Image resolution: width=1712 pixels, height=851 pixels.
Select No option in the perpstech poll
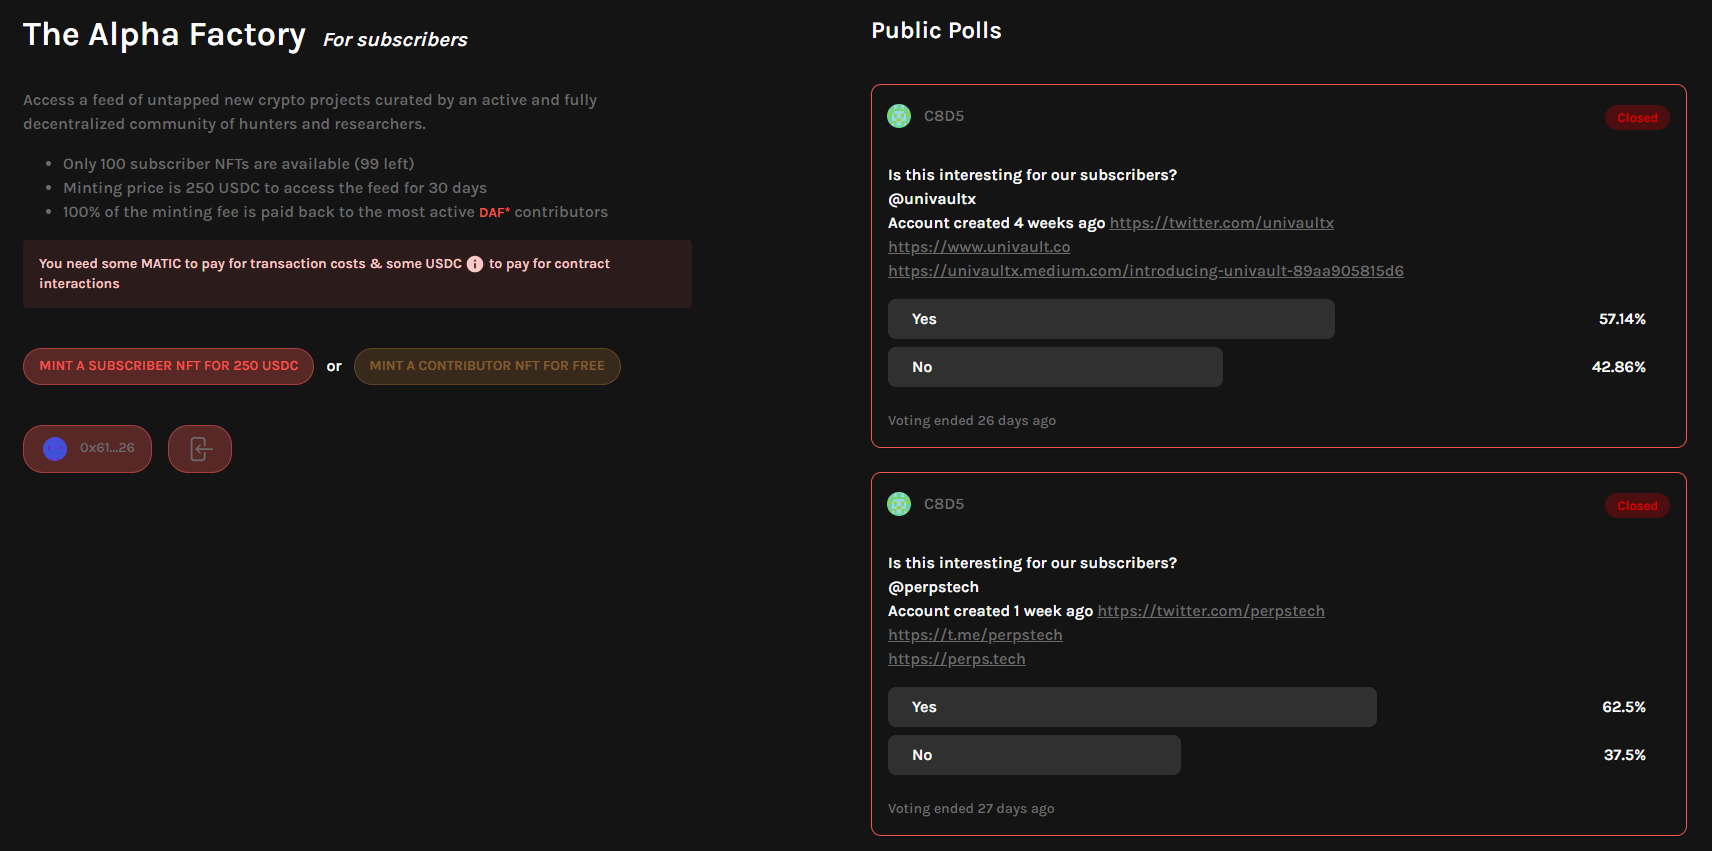pos(1033,755)
